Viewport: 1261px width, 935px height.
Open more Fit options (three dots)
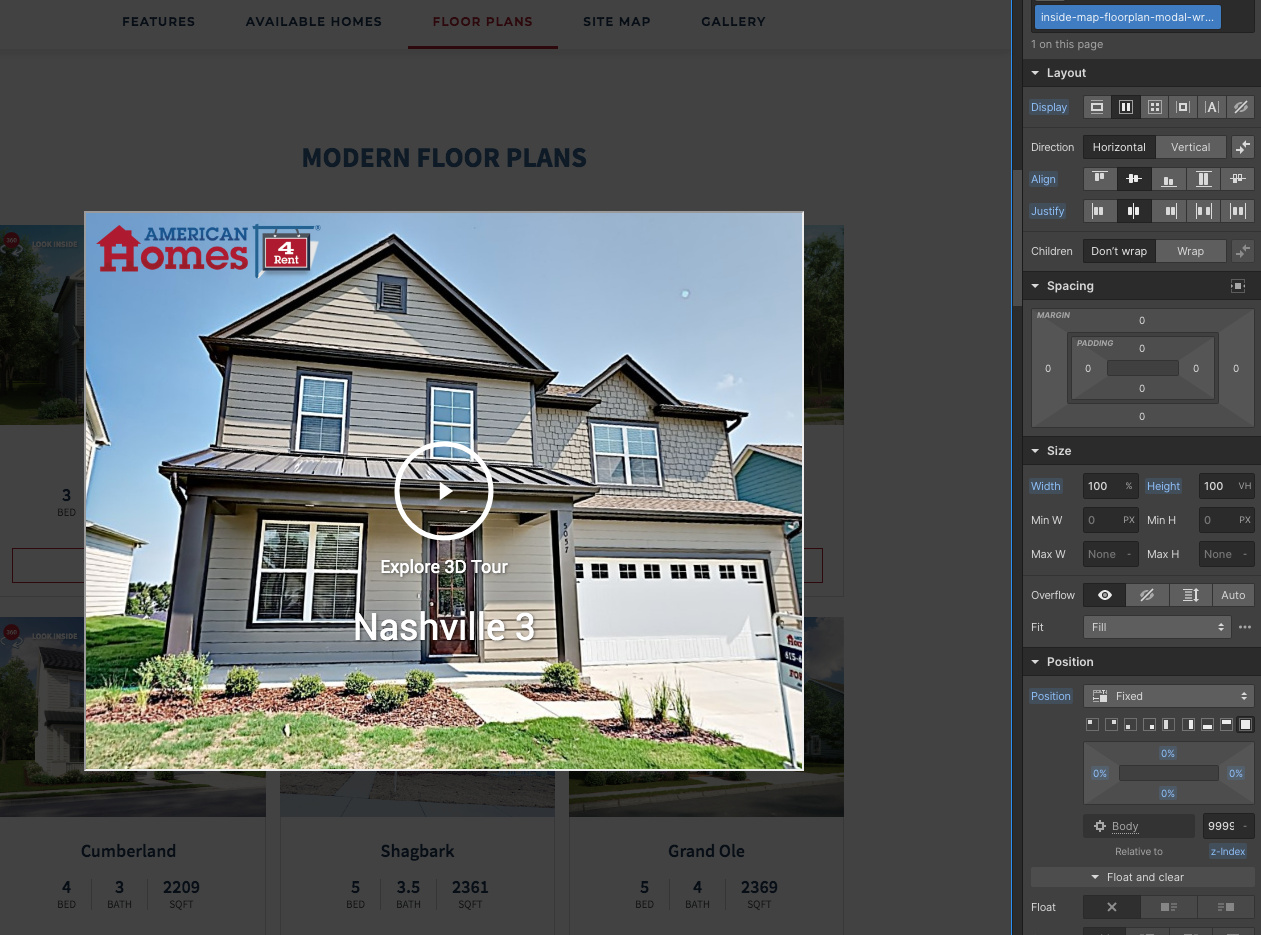(1245, 627)
